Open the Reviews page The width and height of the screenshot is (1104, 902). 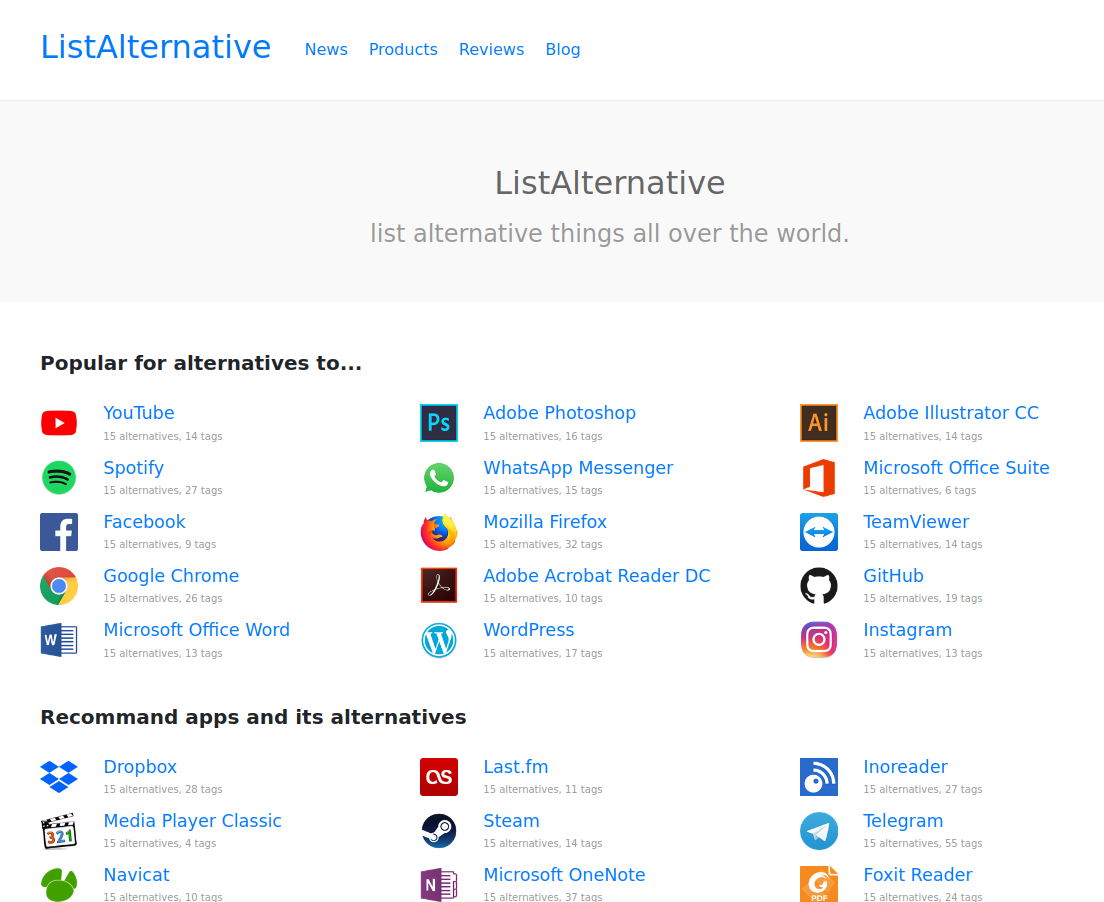click(x=491, y=49)
